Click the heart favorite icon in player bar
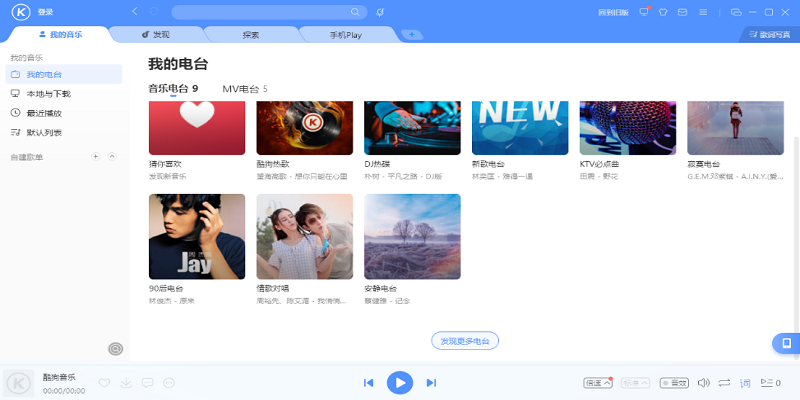Screen dimensions: 800x400 pyautogui.click(x=104, y=382)
